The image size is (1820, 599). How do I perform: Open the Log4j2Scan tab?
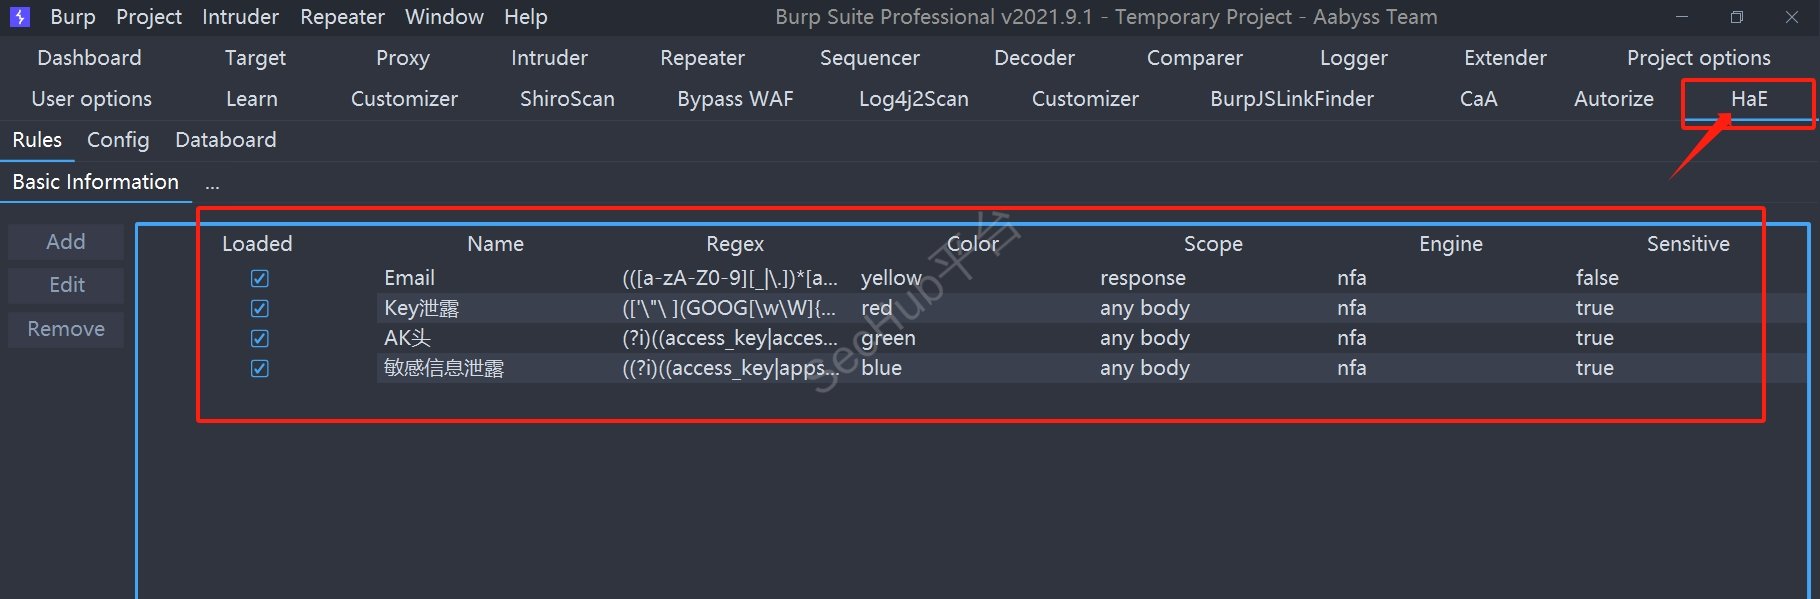913,99
